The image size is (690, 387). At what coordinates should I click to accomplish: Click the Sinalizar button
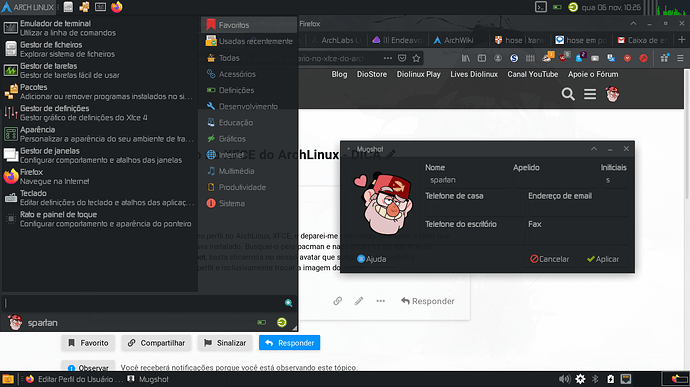point(225,343)
